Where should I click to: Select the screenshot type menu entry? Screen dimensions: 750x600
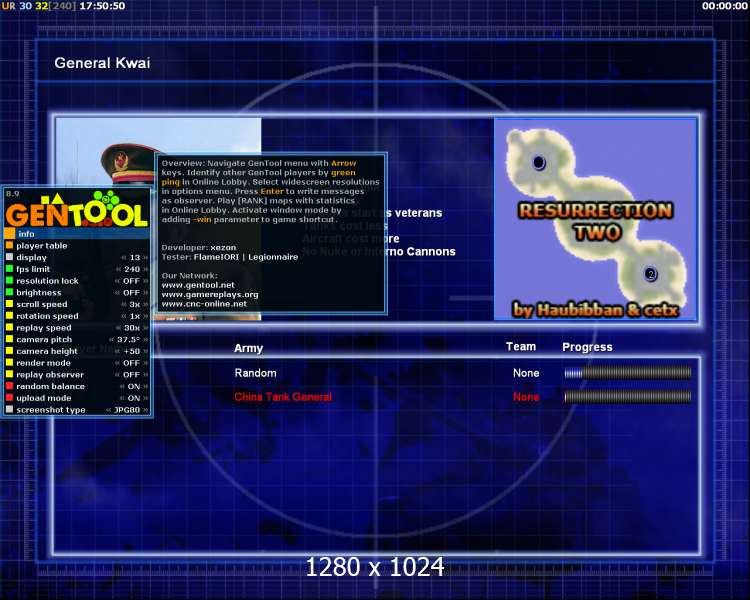[77, 410]
